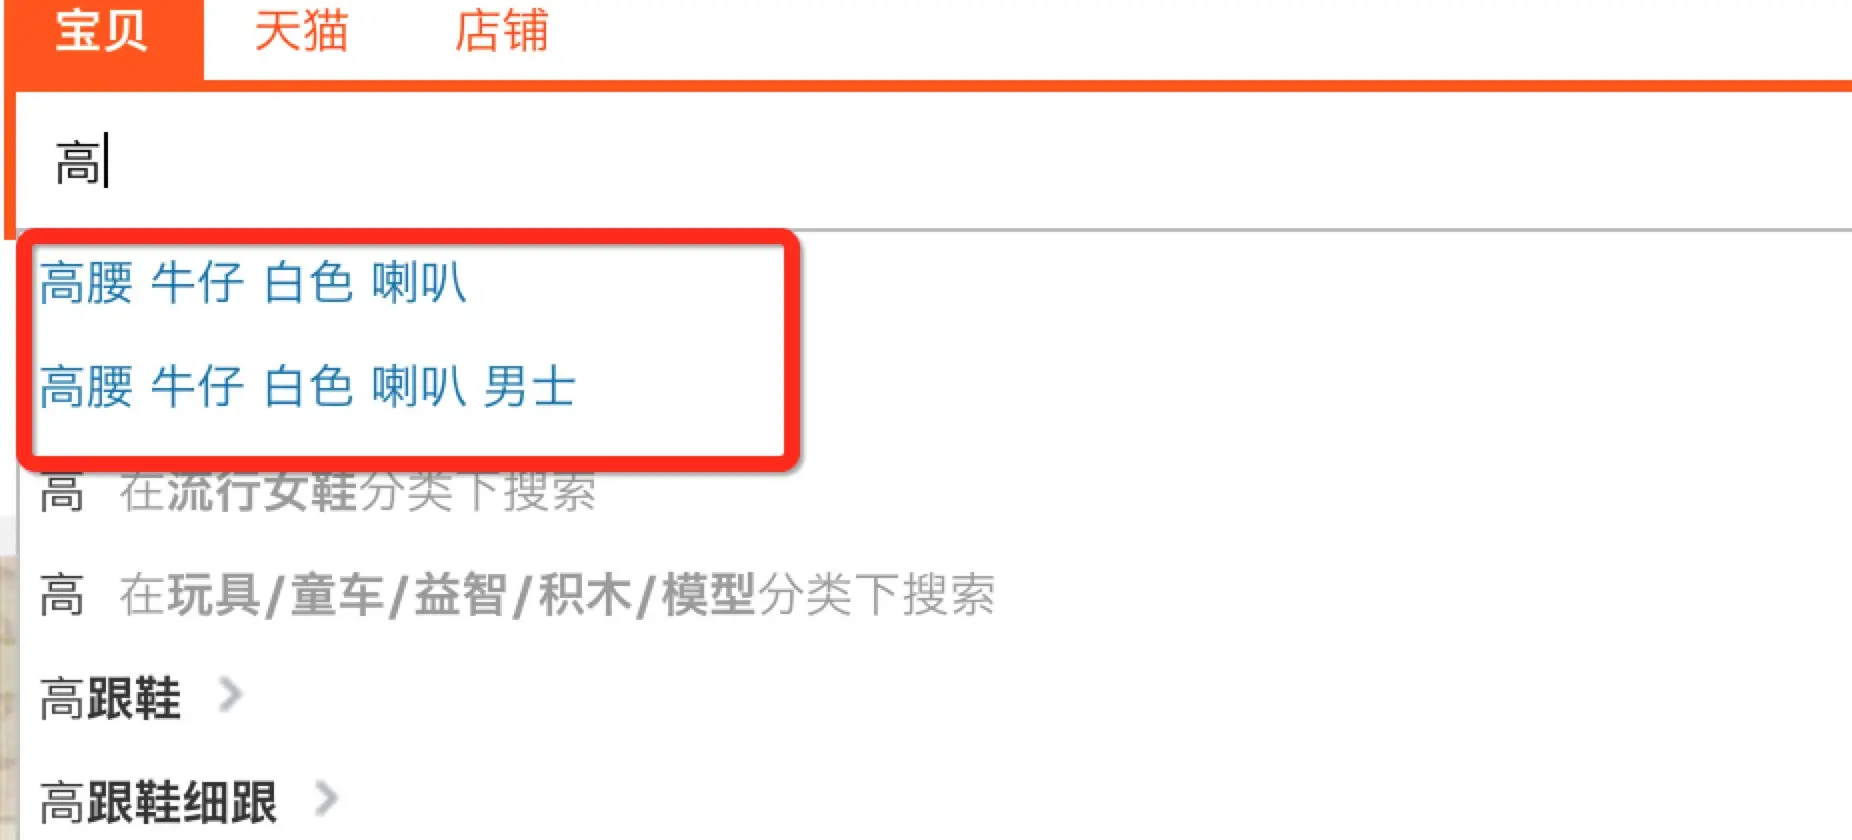
Task: Place cursor after typed 高 in search box
Action: point(106,162)
